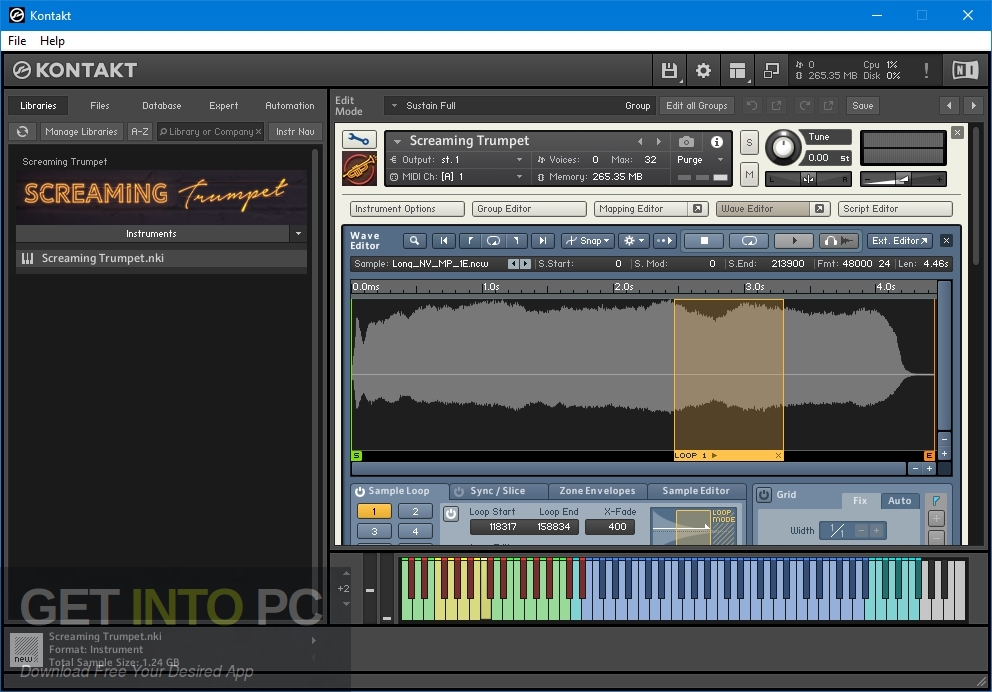Click the Screaming Trumpet instrument icon

coord(359,169)
